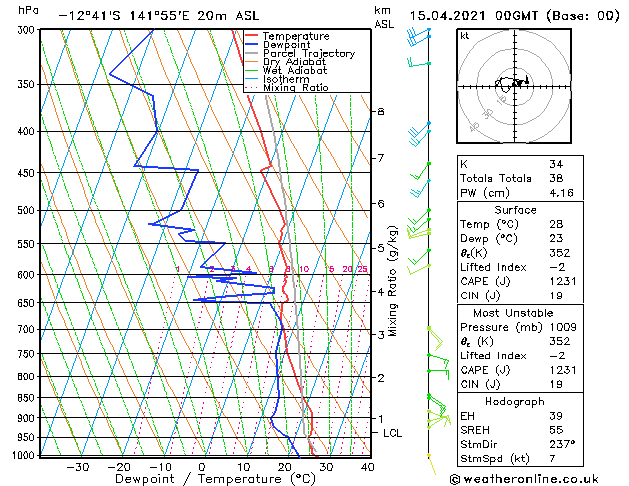The height and width of the screenshot is (486, 629).
Task: Click the 1 km altitude label
Action: tap(381, 419)
